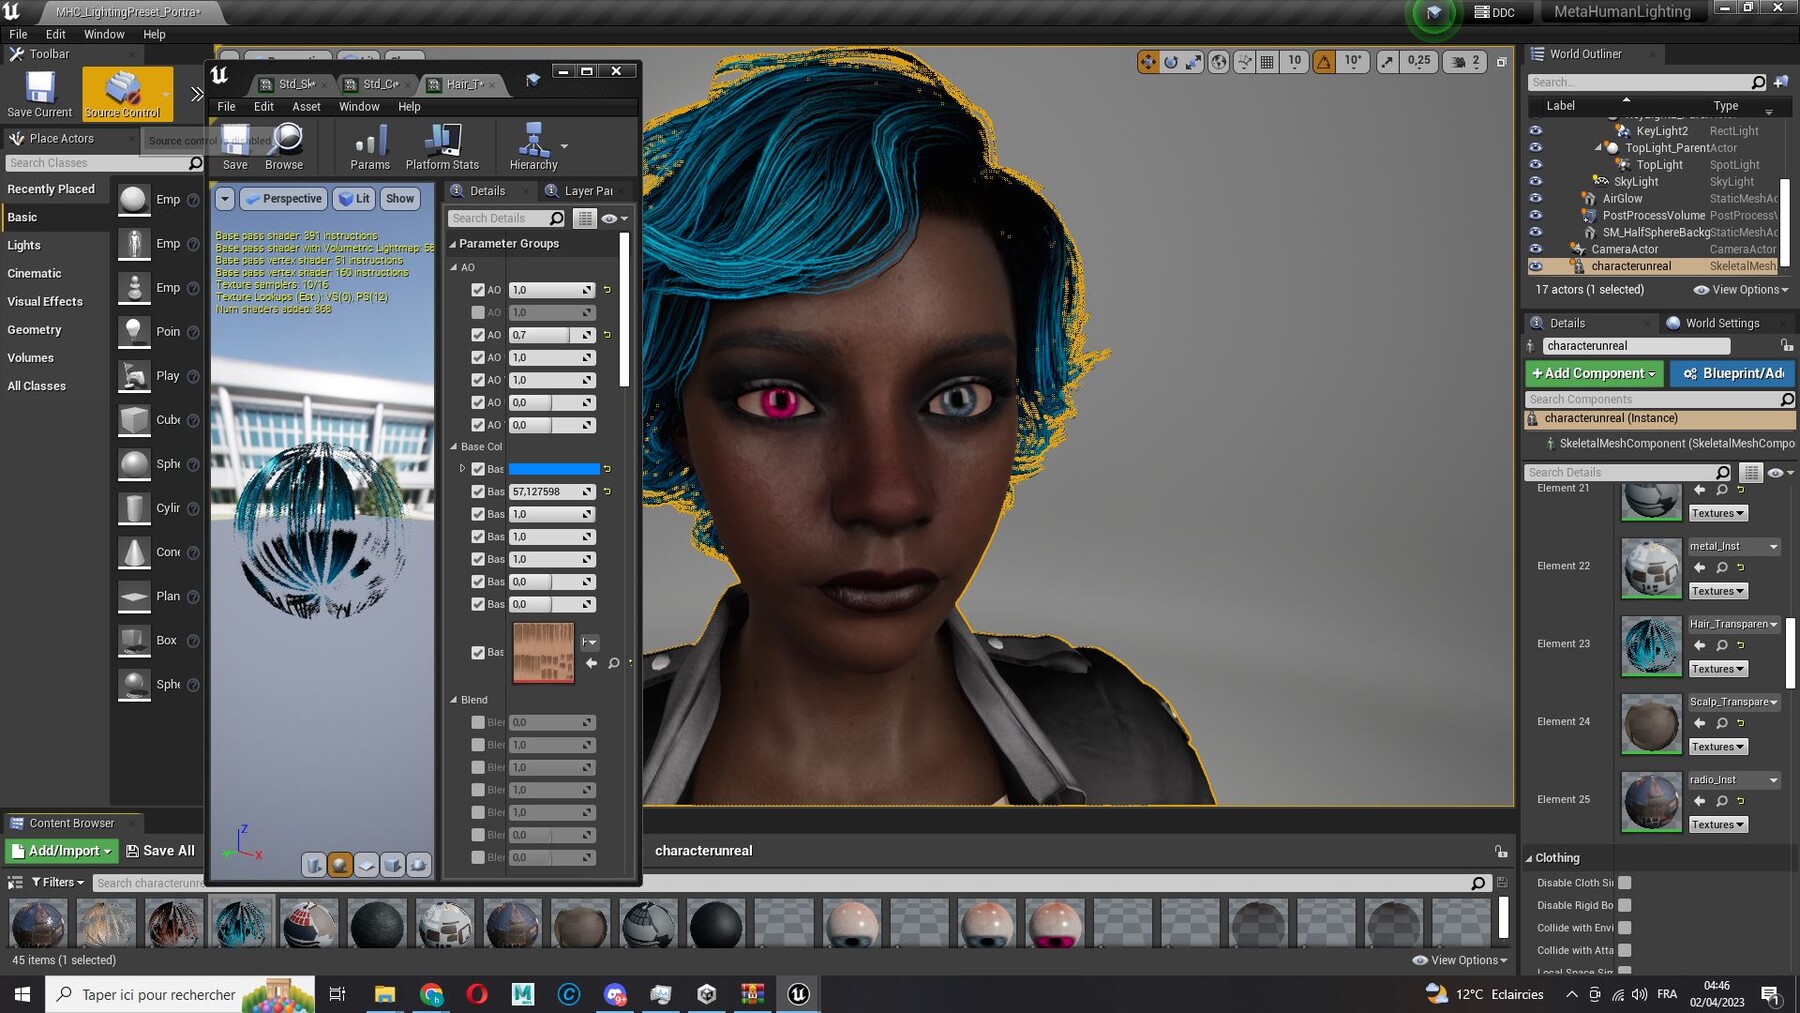Collapse Blend parameter group
This screenshot has height=1013, width=1800.
[453, 700]
